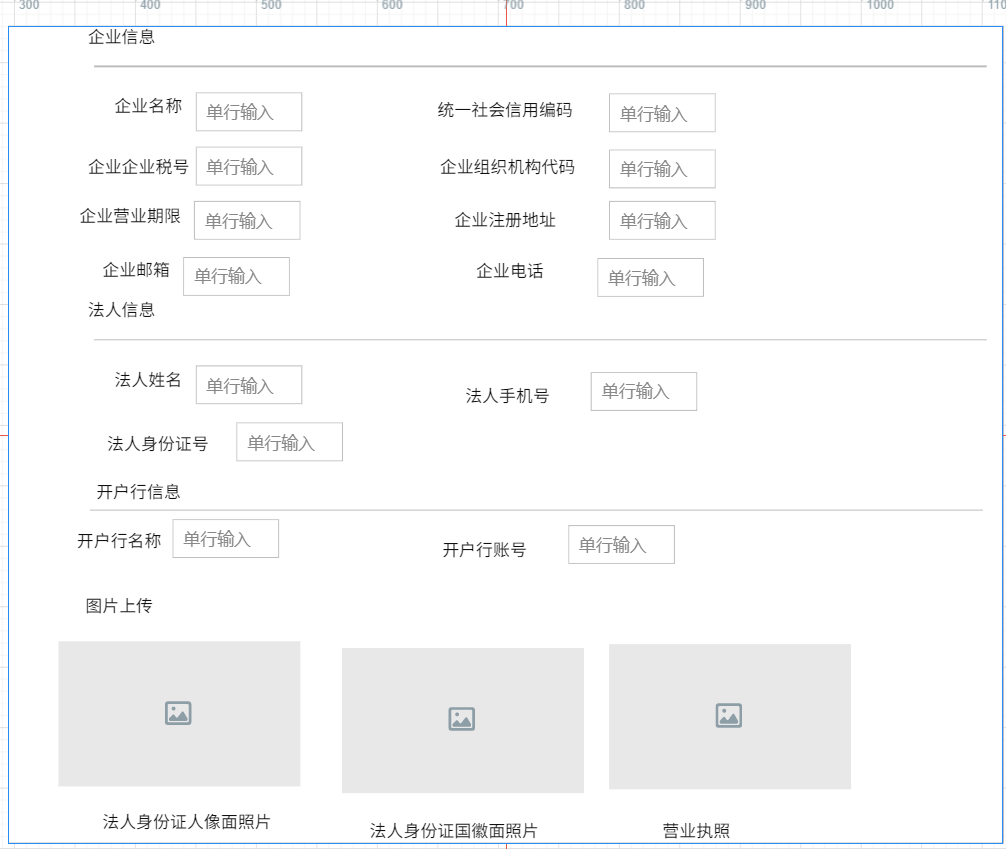
Task: Select the 法人身份证人像面照片 upload placeholder
Action: [179, 714]
